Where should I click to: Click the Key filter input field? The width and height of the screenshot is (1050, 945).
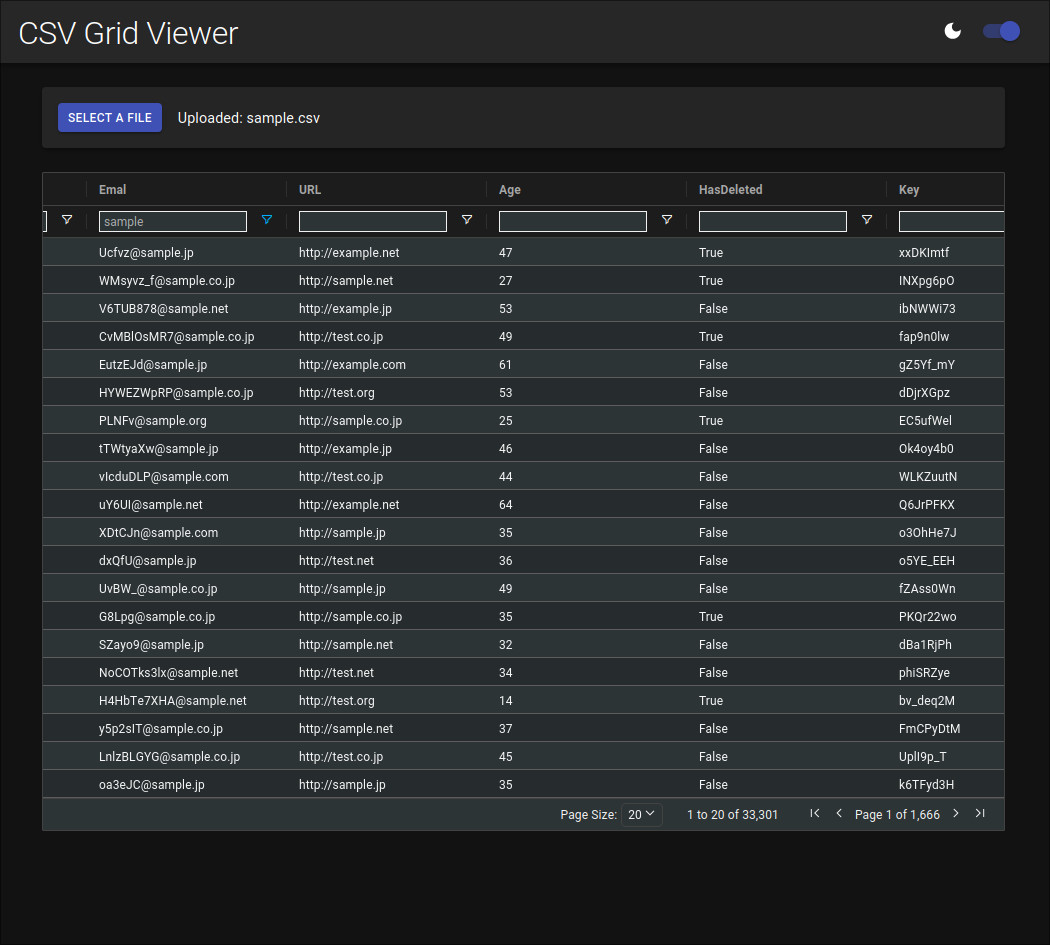pos(951,222)
